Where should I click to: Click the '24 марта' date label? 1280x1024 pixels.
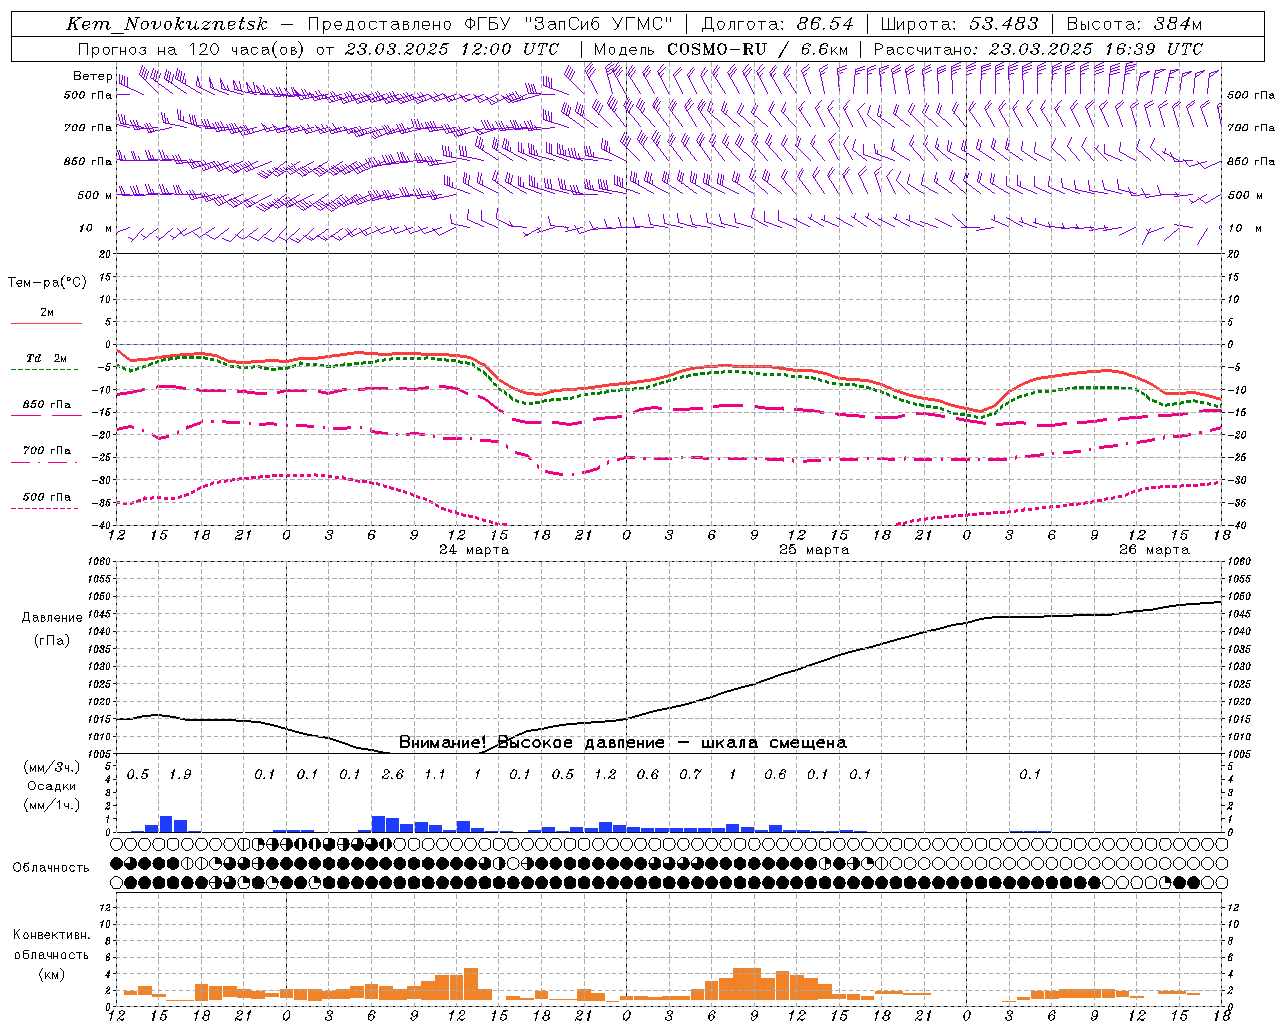coord(474,550)
